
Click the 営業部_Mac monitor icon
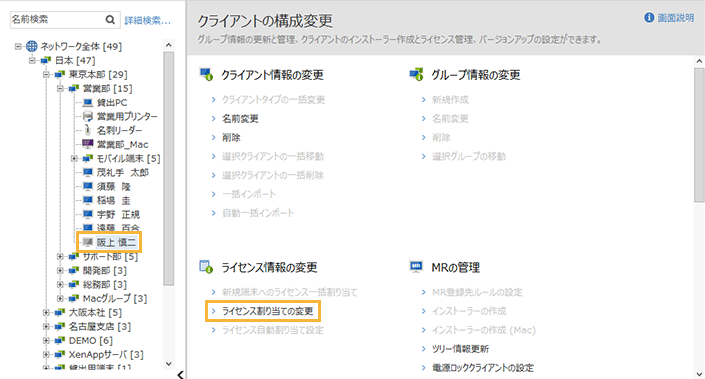[88, 144]
